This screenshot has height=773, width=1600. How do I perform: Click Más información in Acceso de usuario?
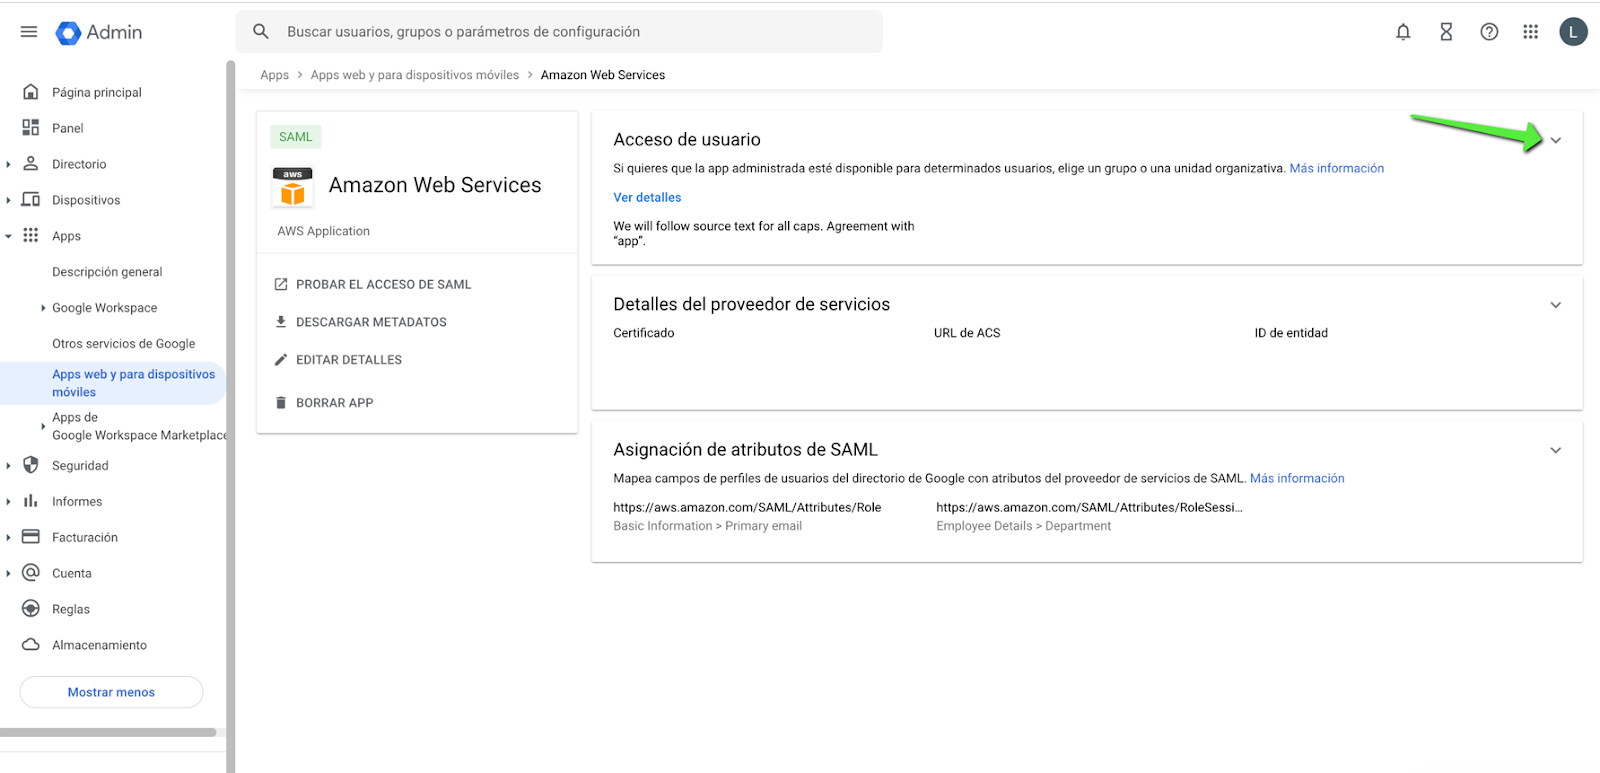point(1337,168)
